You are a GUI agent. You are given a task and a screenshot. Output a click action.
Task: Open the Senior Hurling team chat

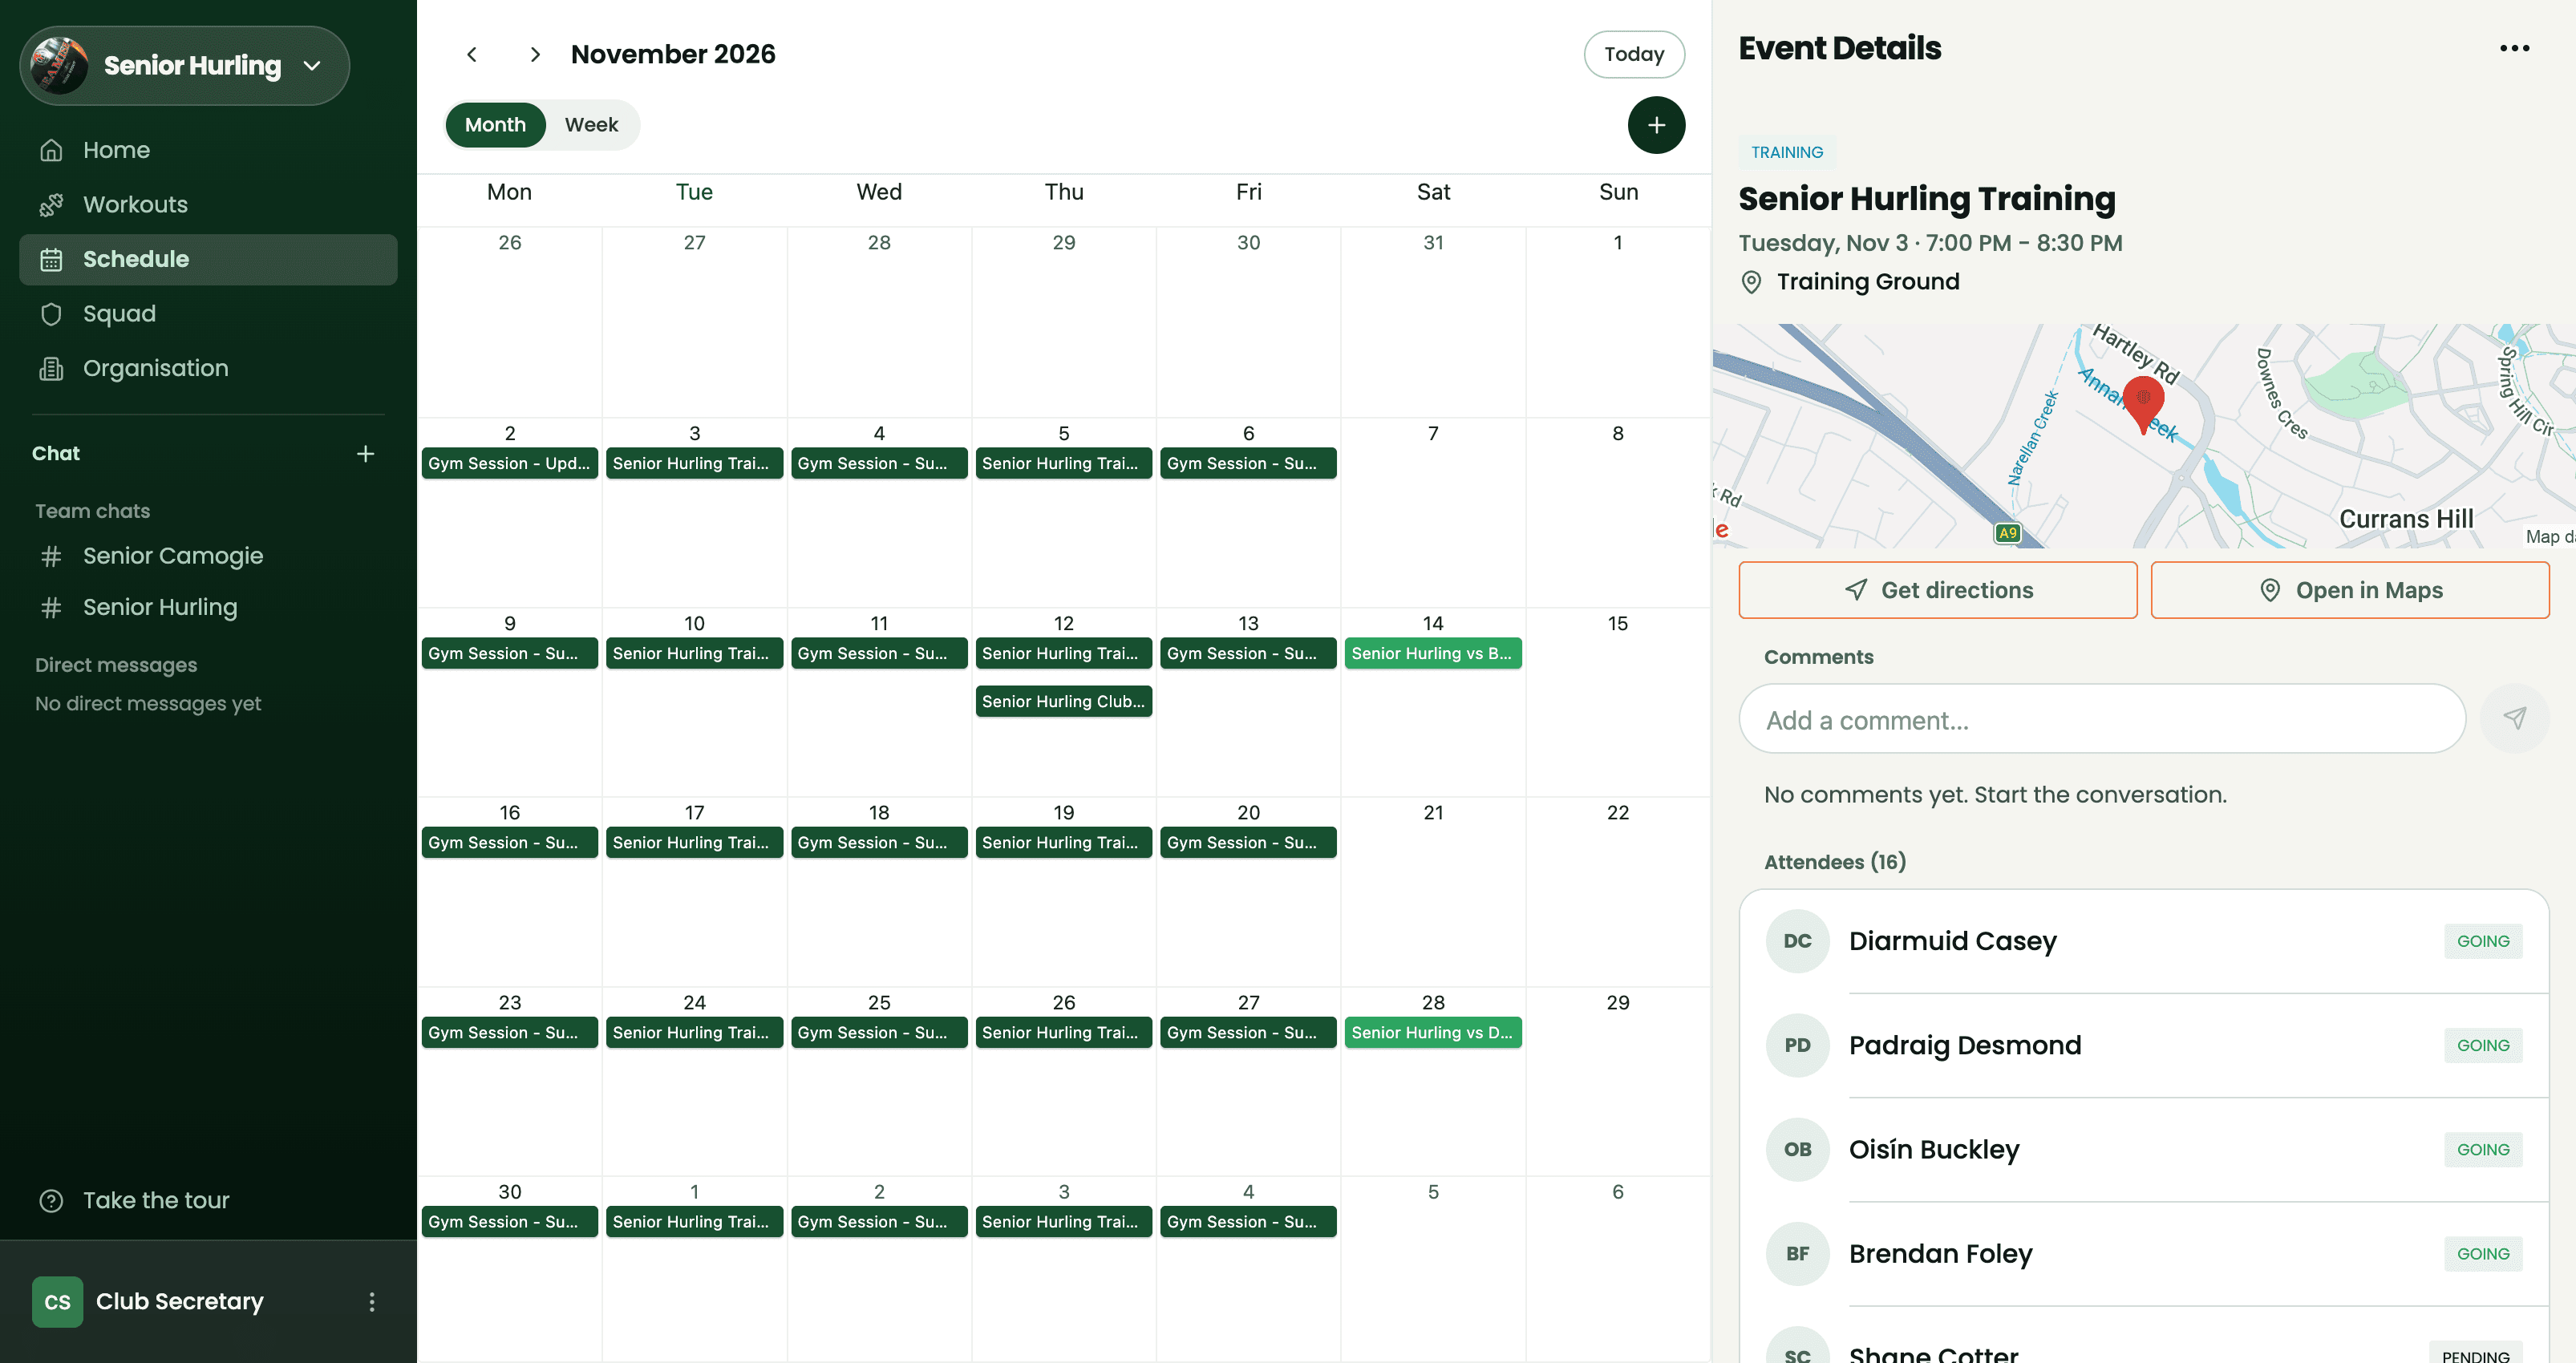click(208, 607)
